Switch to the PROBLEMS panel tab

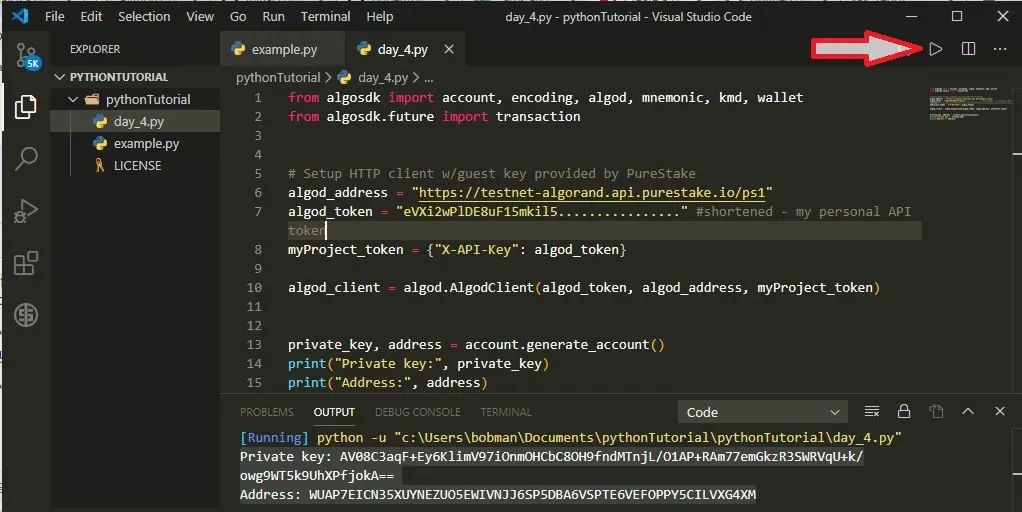tap(267, 412)
